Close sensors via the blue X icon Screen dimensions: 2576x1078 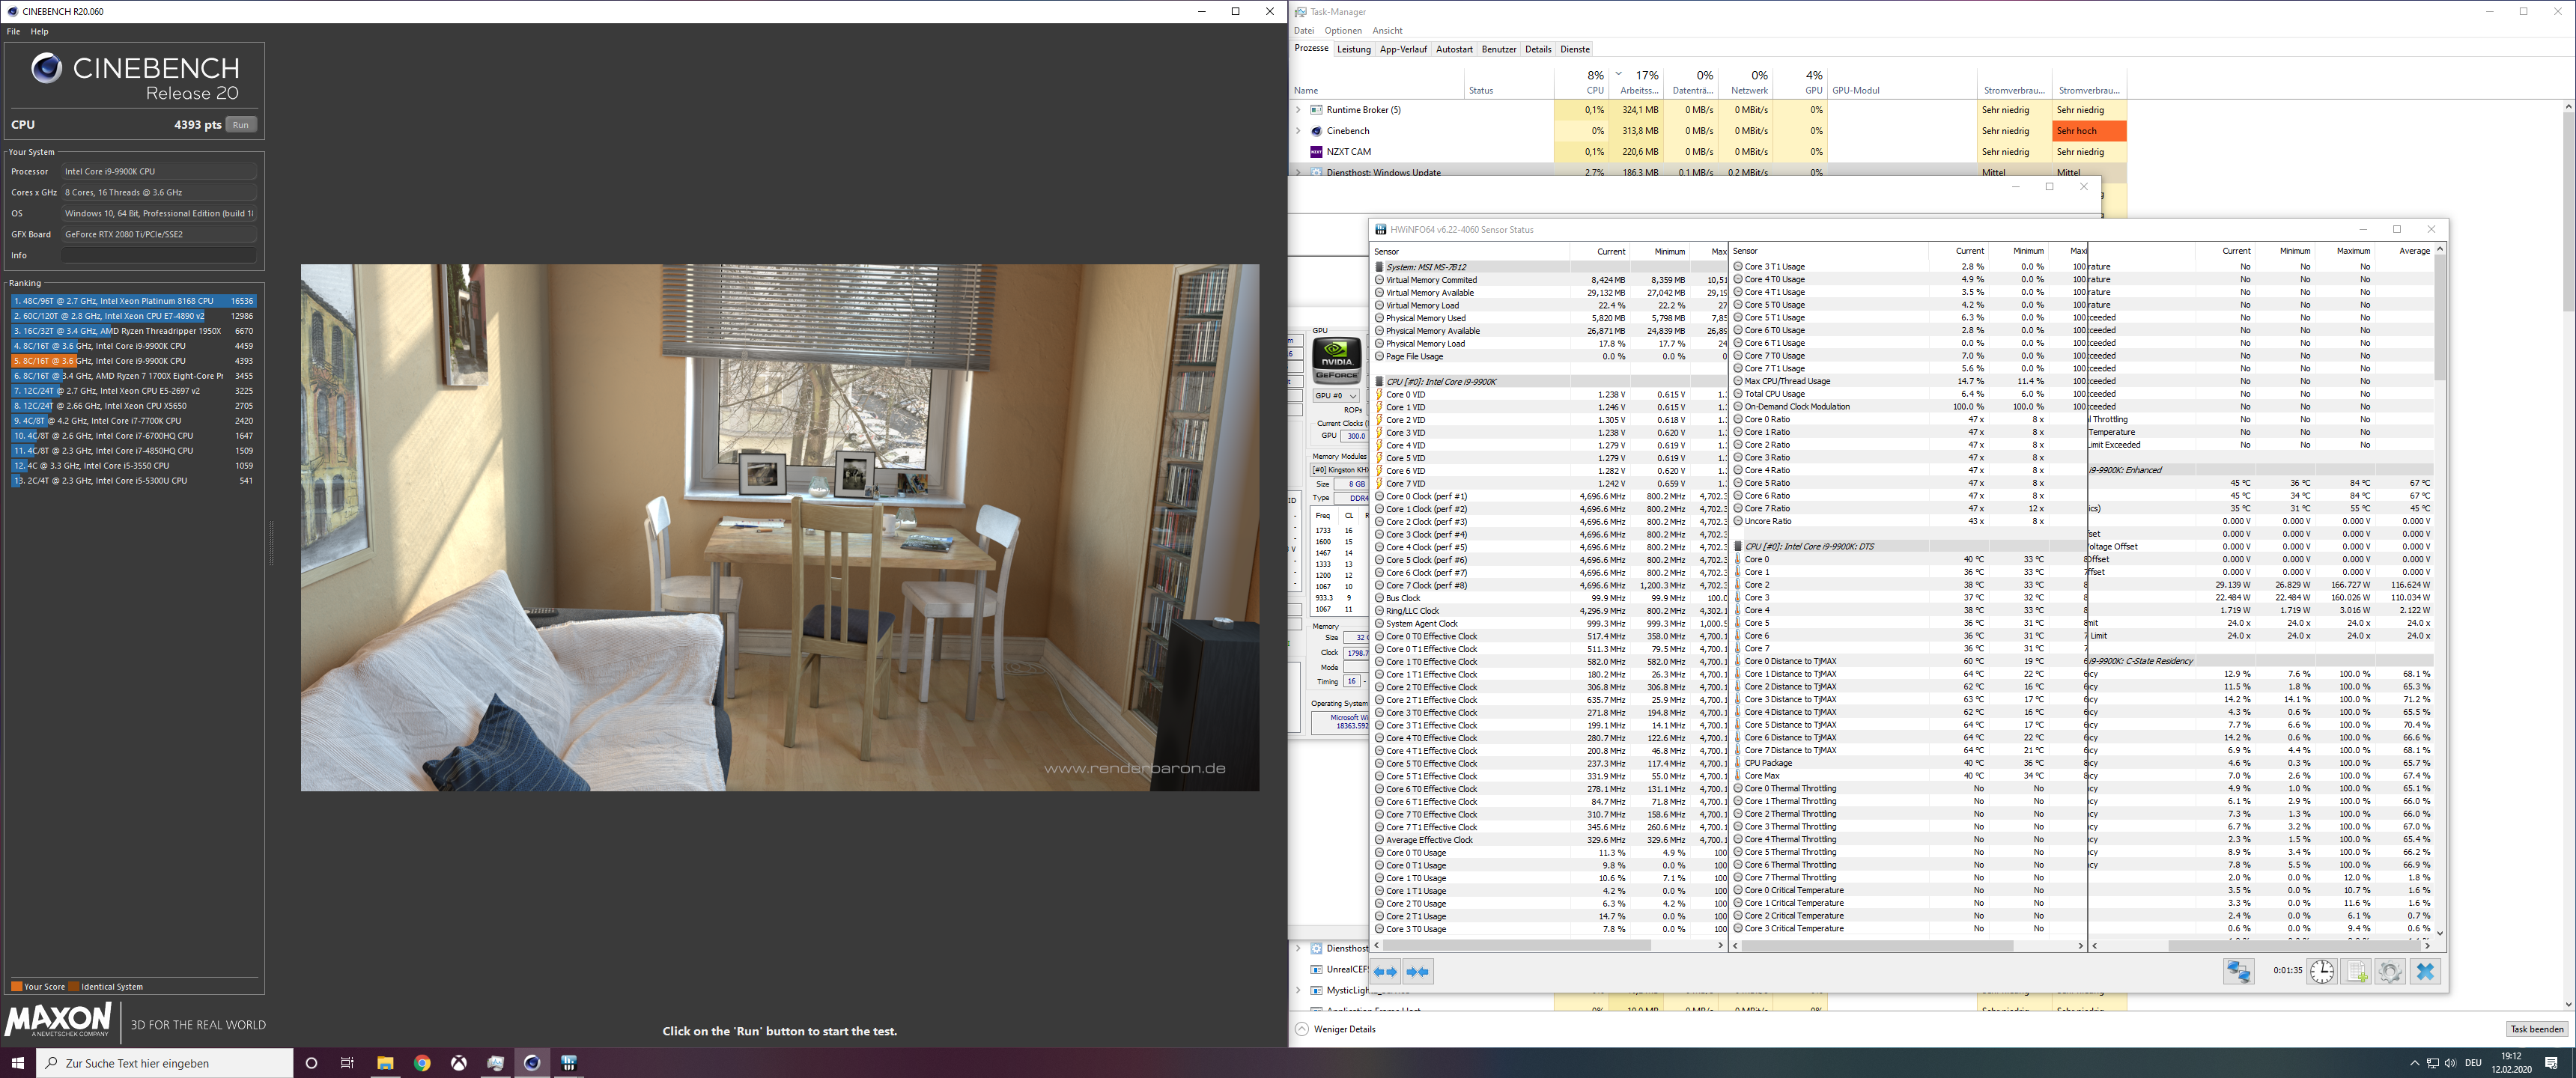(x=2424, y=971)
